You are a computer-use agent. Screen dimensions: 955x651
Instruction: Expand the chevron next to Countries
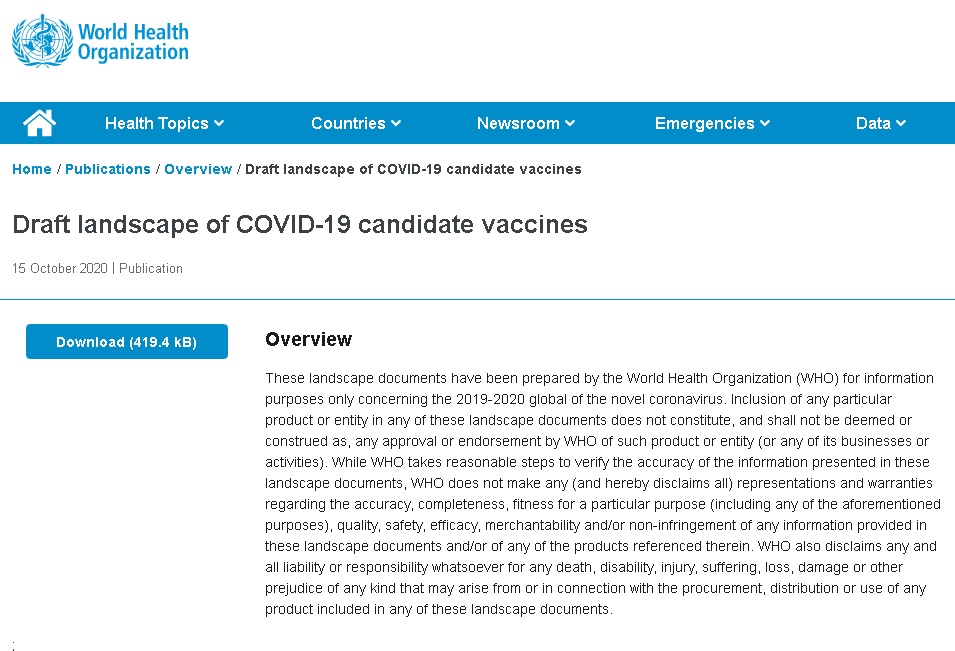(x=396, y=124)
